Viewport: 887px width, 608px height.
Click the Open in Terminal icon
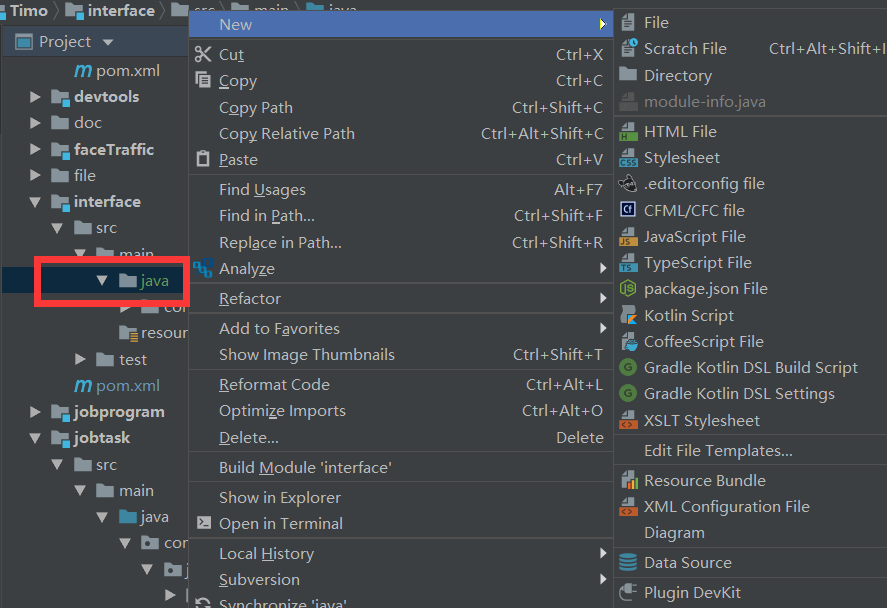point(203,523)
